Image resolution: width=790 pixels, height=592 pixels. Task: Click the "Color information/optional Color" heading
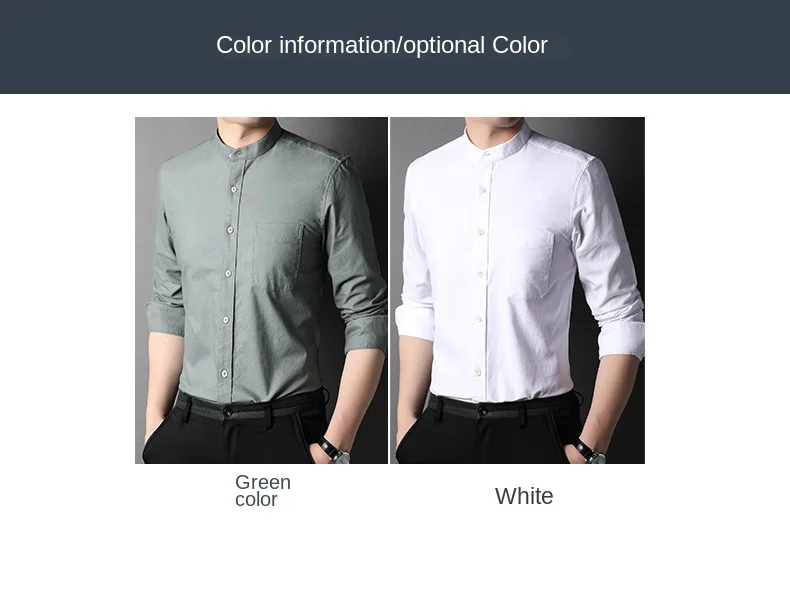coord(381,45)
